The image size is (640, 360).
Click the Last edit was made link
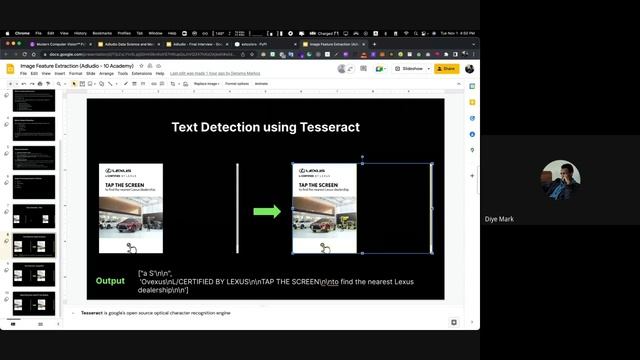[215, 73]
